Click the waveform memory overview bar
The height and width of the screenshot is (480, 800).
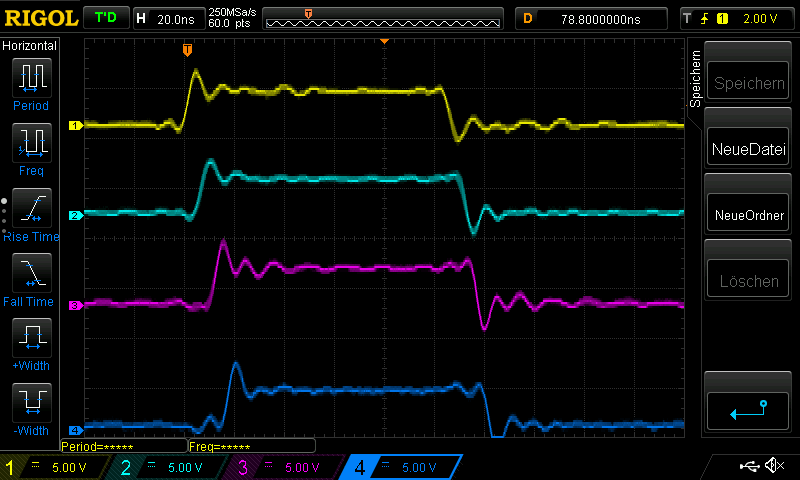click(x=383, y=19)
